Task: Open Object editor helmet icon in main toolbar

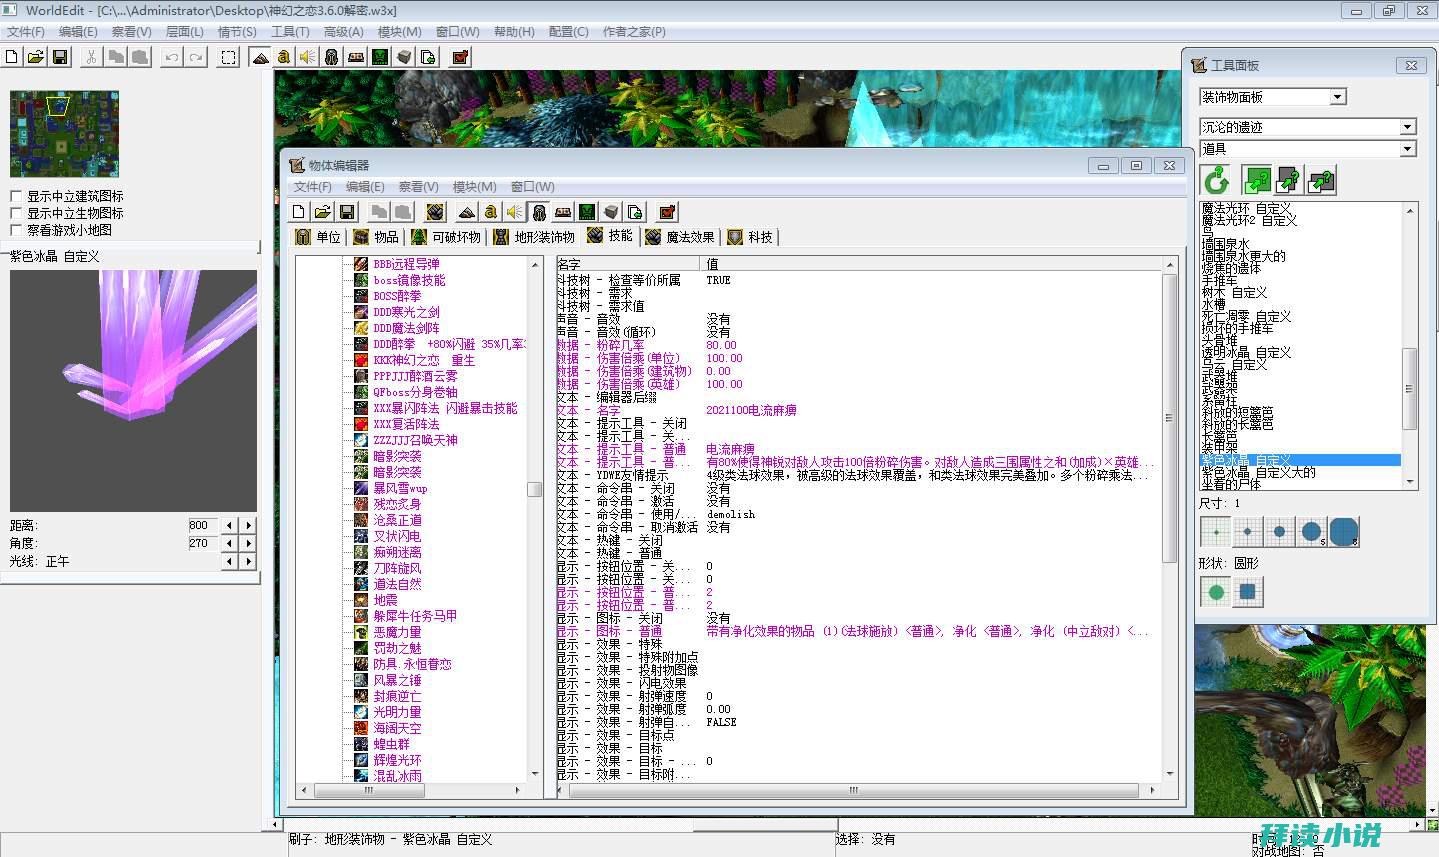Action: (332, 57)
